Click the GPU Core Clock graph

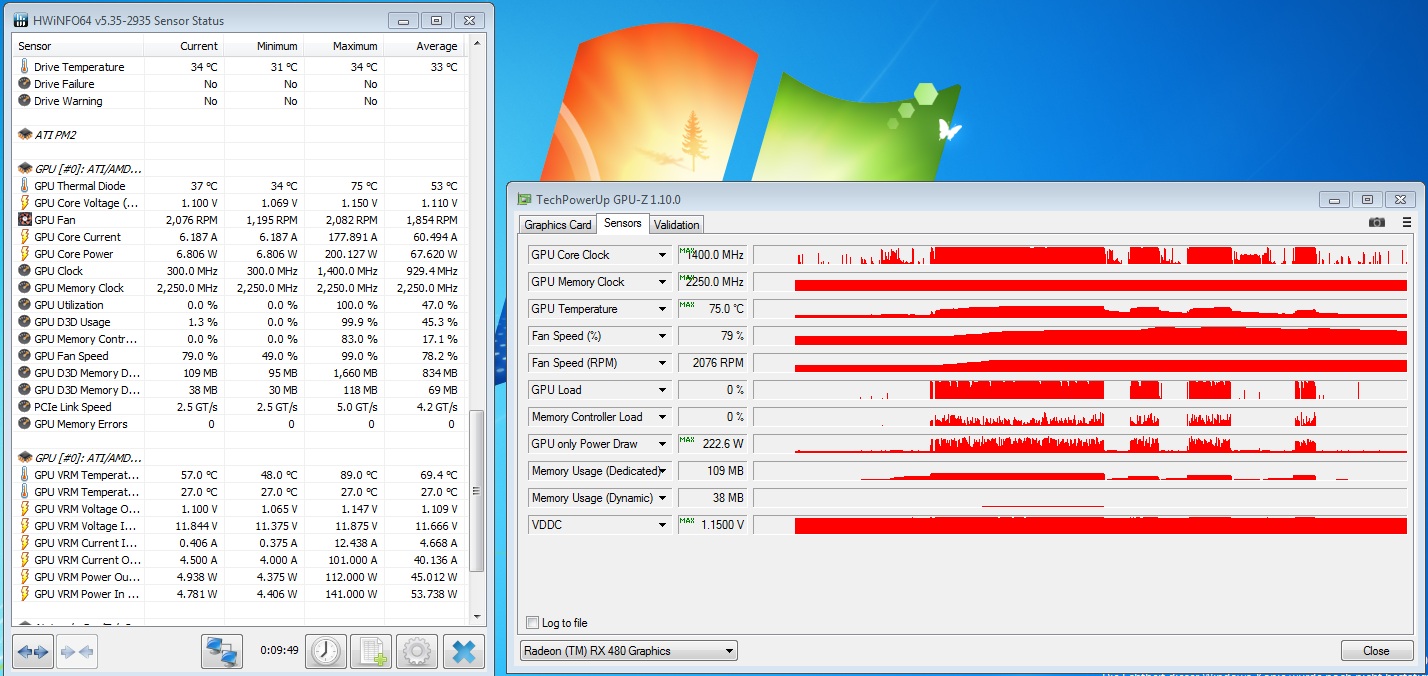pos(1081,255)
